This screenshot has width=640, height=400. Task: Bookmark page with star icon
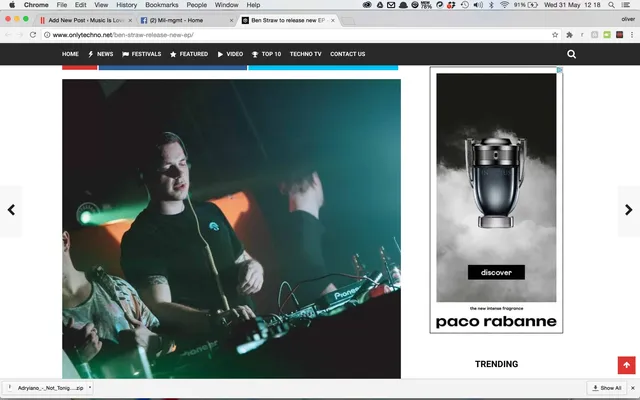click(x=555, y=35)
